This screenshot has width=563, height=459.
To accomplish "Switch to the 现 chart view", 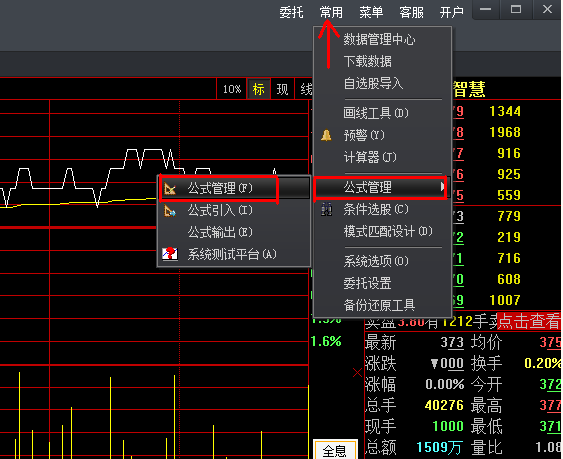I will pyautogui.click(x=282, y=89).
